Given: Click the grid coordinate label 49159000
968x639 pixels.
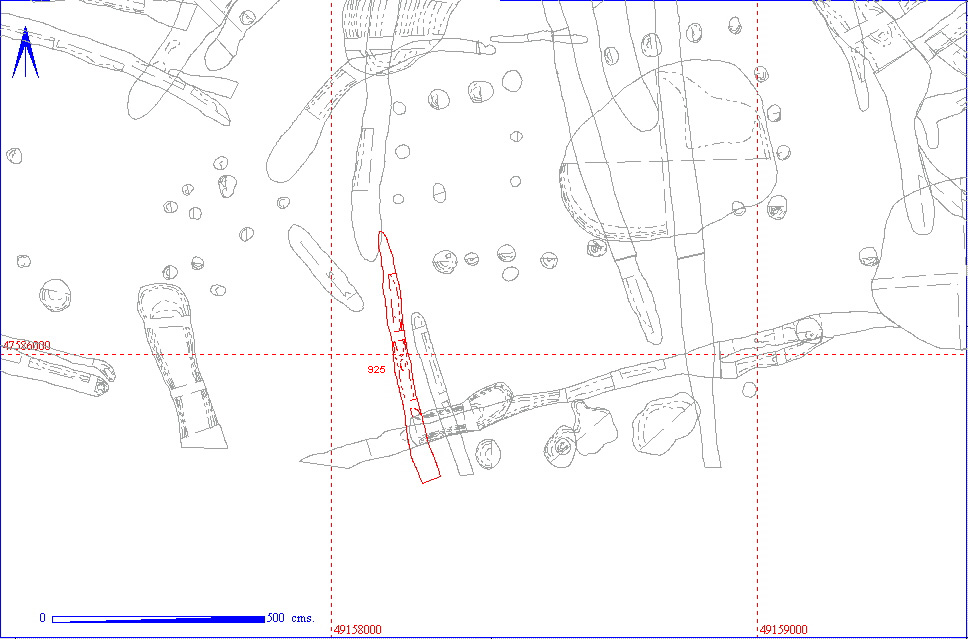Looking at the screenshot, I should click(x=783, y=630).
